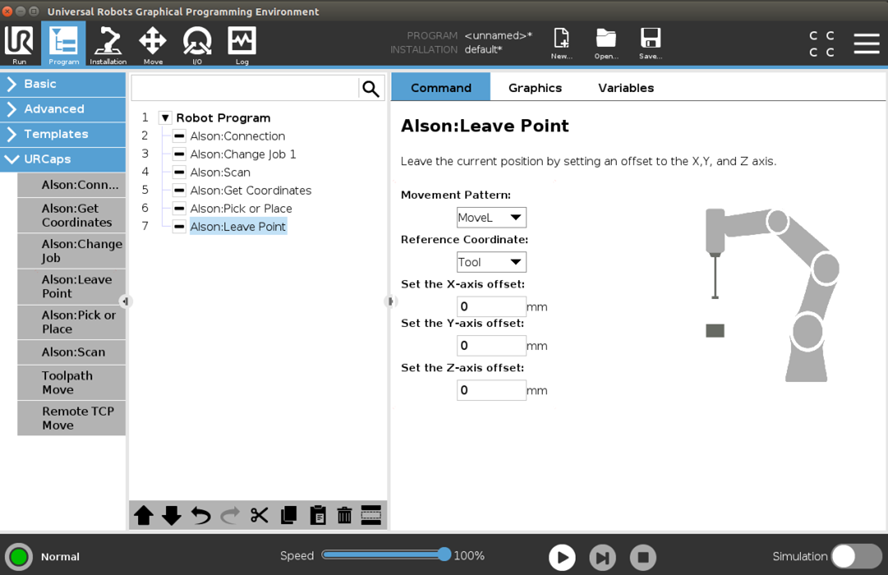Insert Alson:Get Coordinates URCap node
Screen dimensions: 888x575
71,215
